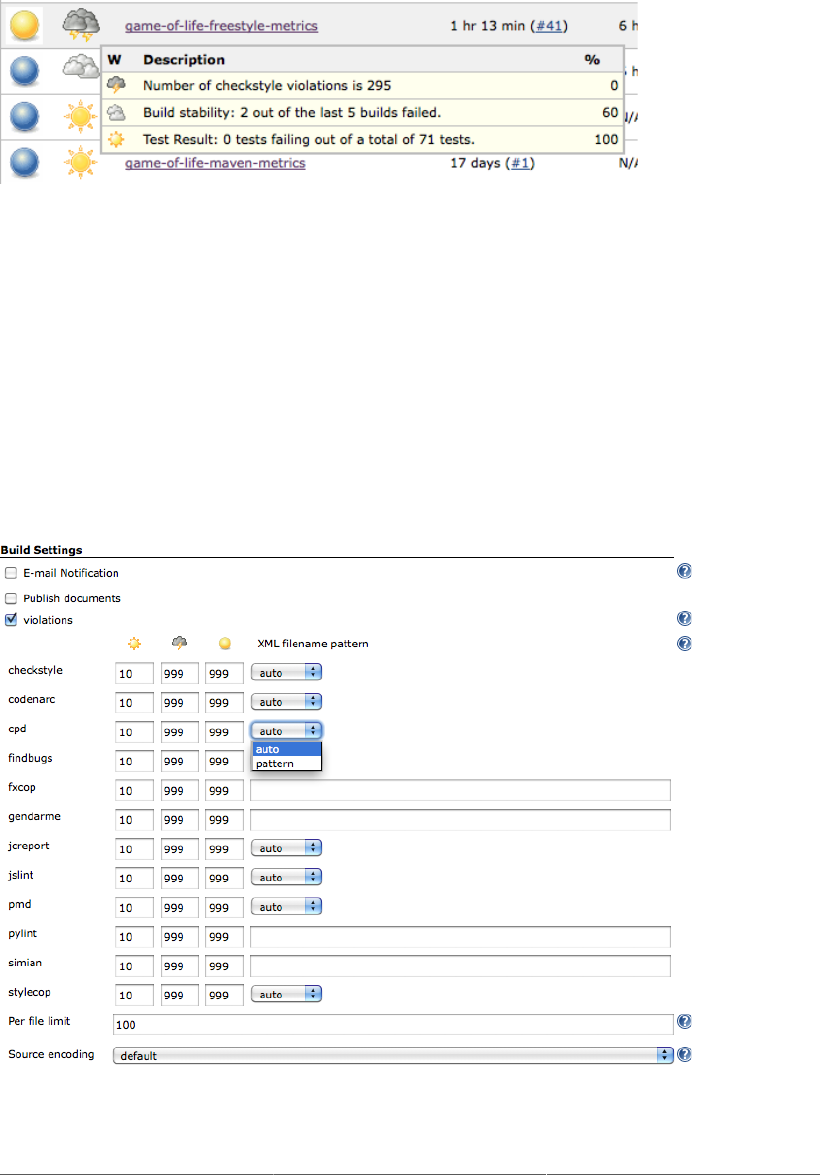Click storm icon in checkstyle violations tooltip row
820x1175 pixels.
116,85
